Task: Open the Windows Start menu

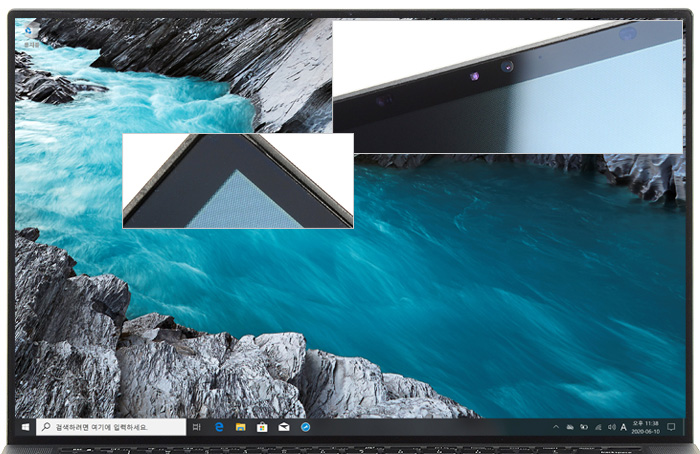Action: (25, 427)
